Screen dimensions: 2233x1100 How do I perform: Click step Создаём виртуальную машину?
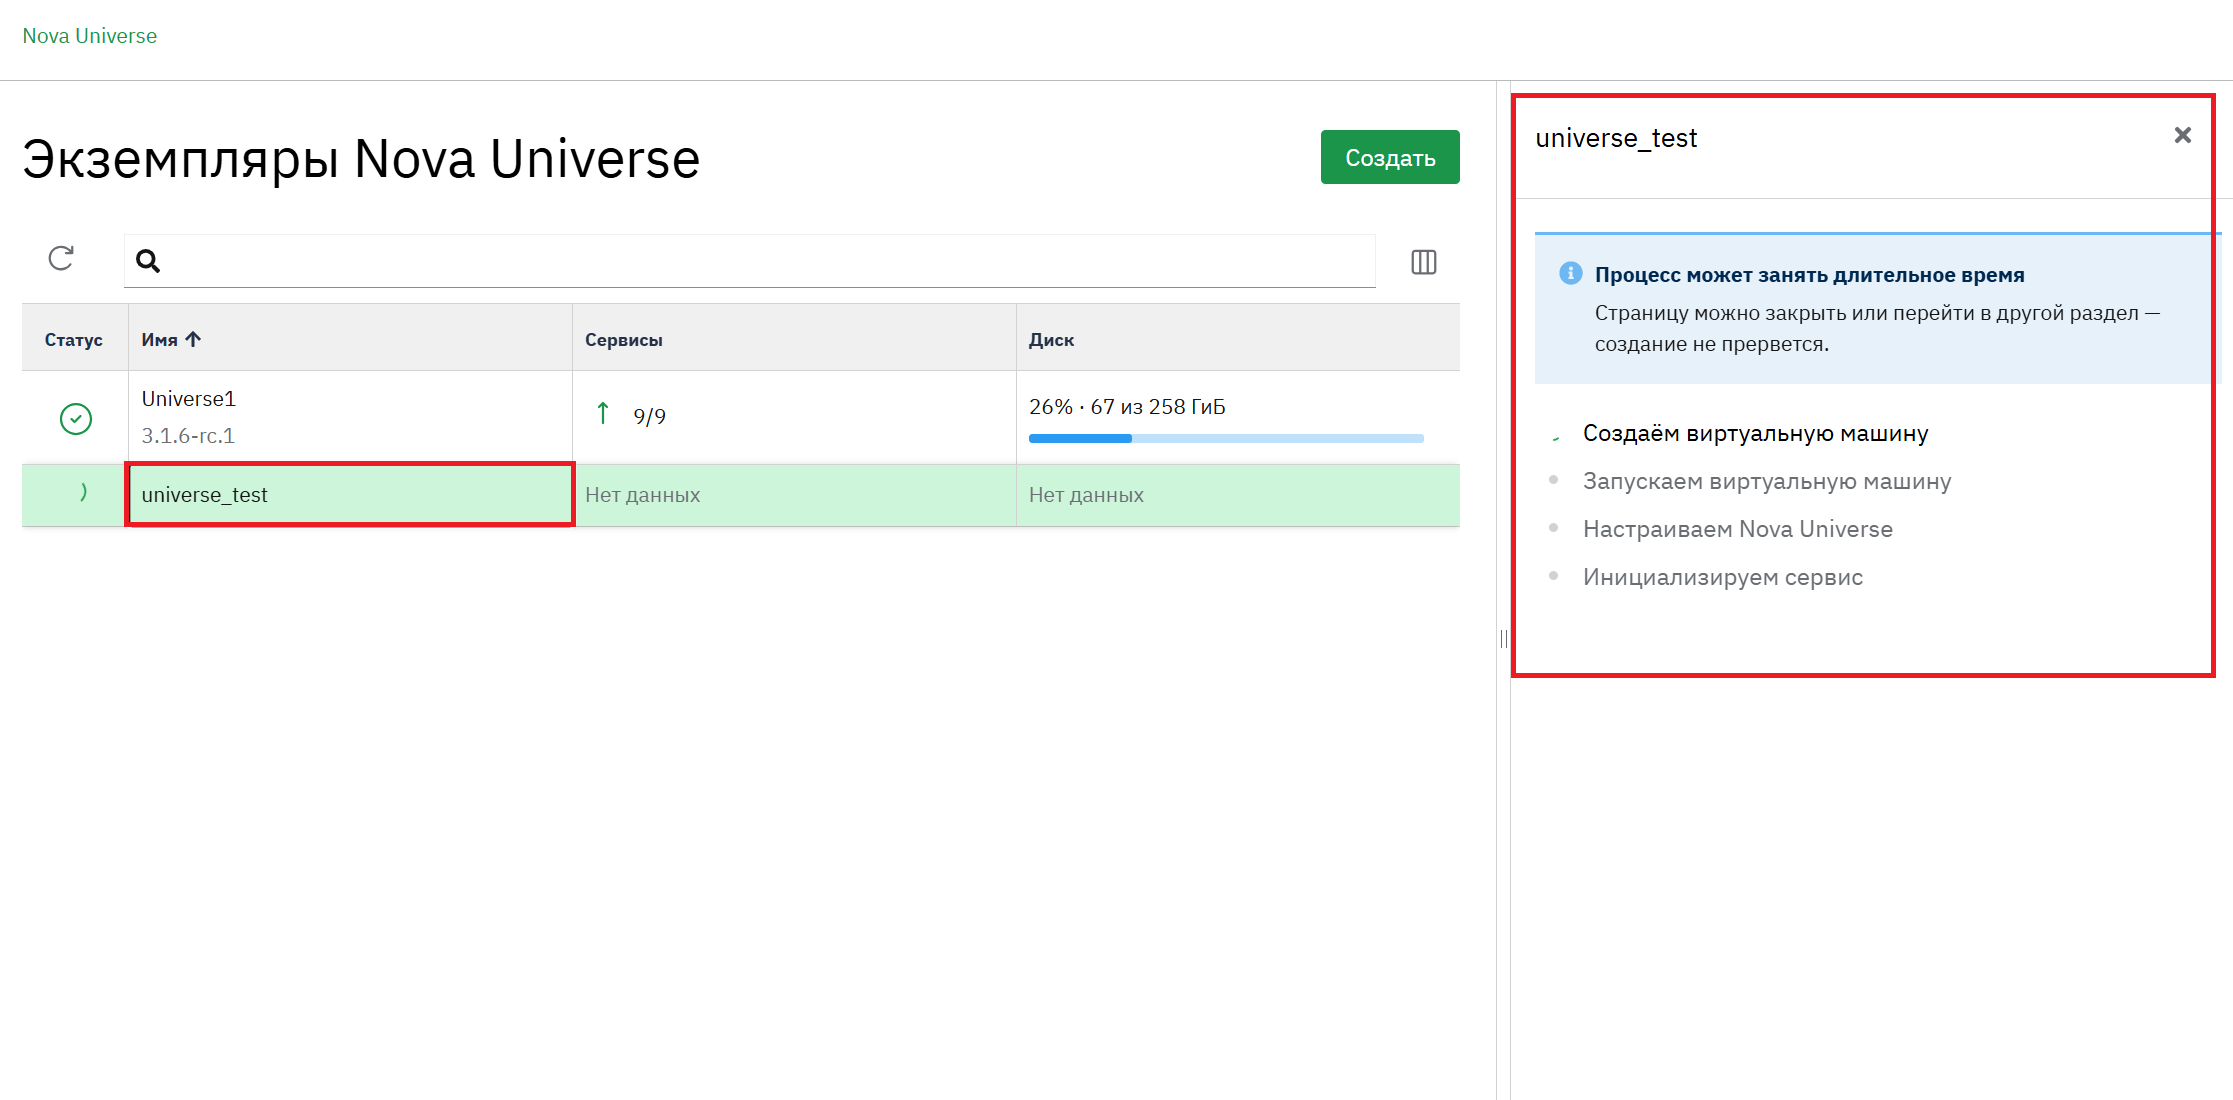coord(1755,434)
